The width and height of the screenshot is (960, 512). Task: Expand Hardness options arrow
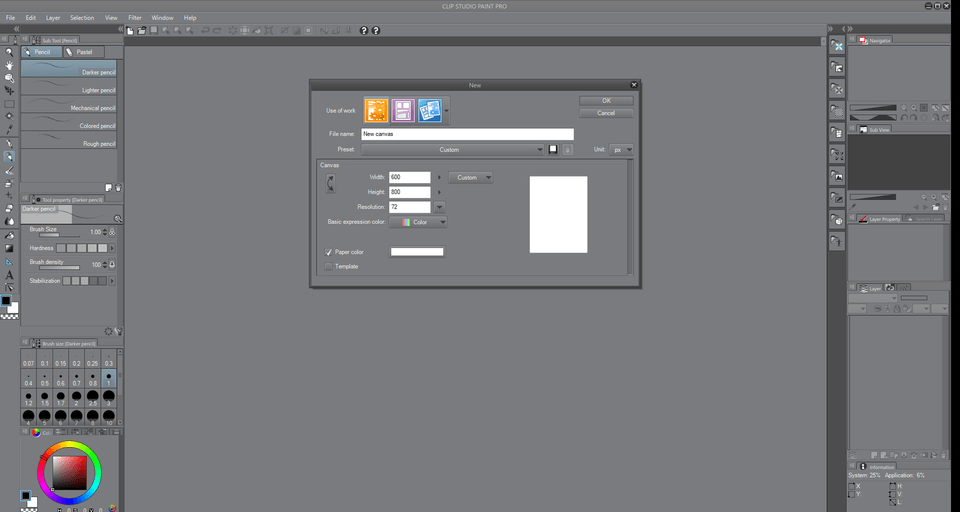[x=112, y=248]
